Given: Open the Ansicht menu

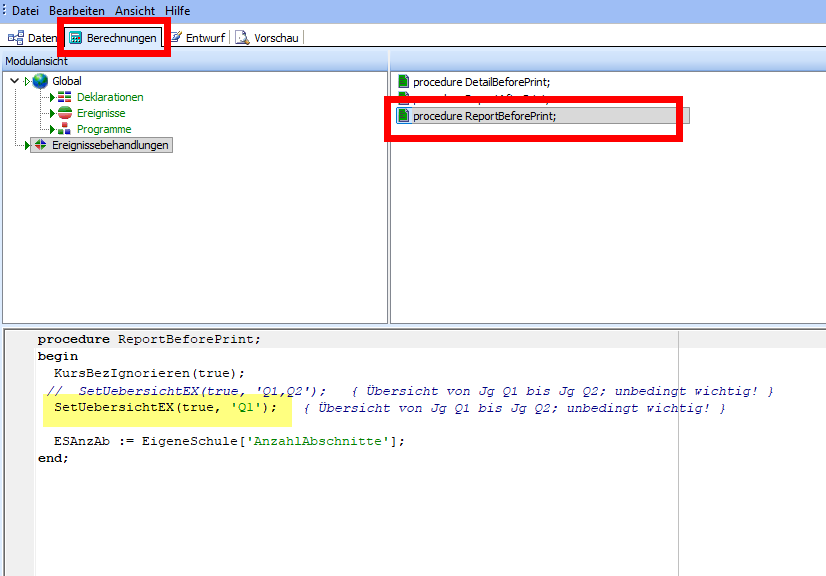Looking at the screenshot, I should 134,10.
